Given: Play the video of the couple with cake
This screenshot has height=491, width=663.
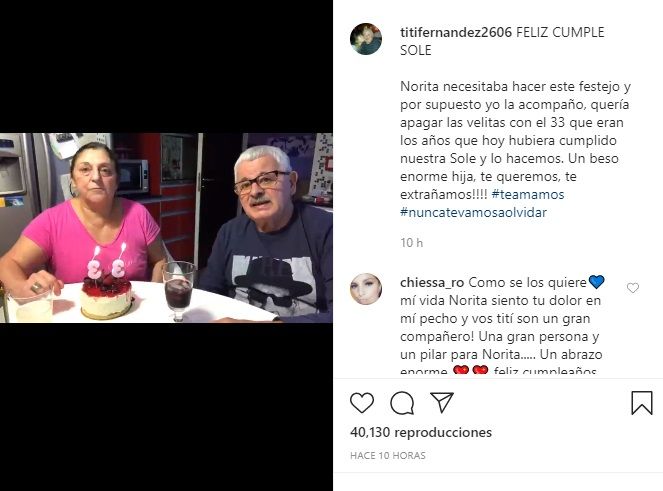Looking at the screenshot, I should click(166, 228).
